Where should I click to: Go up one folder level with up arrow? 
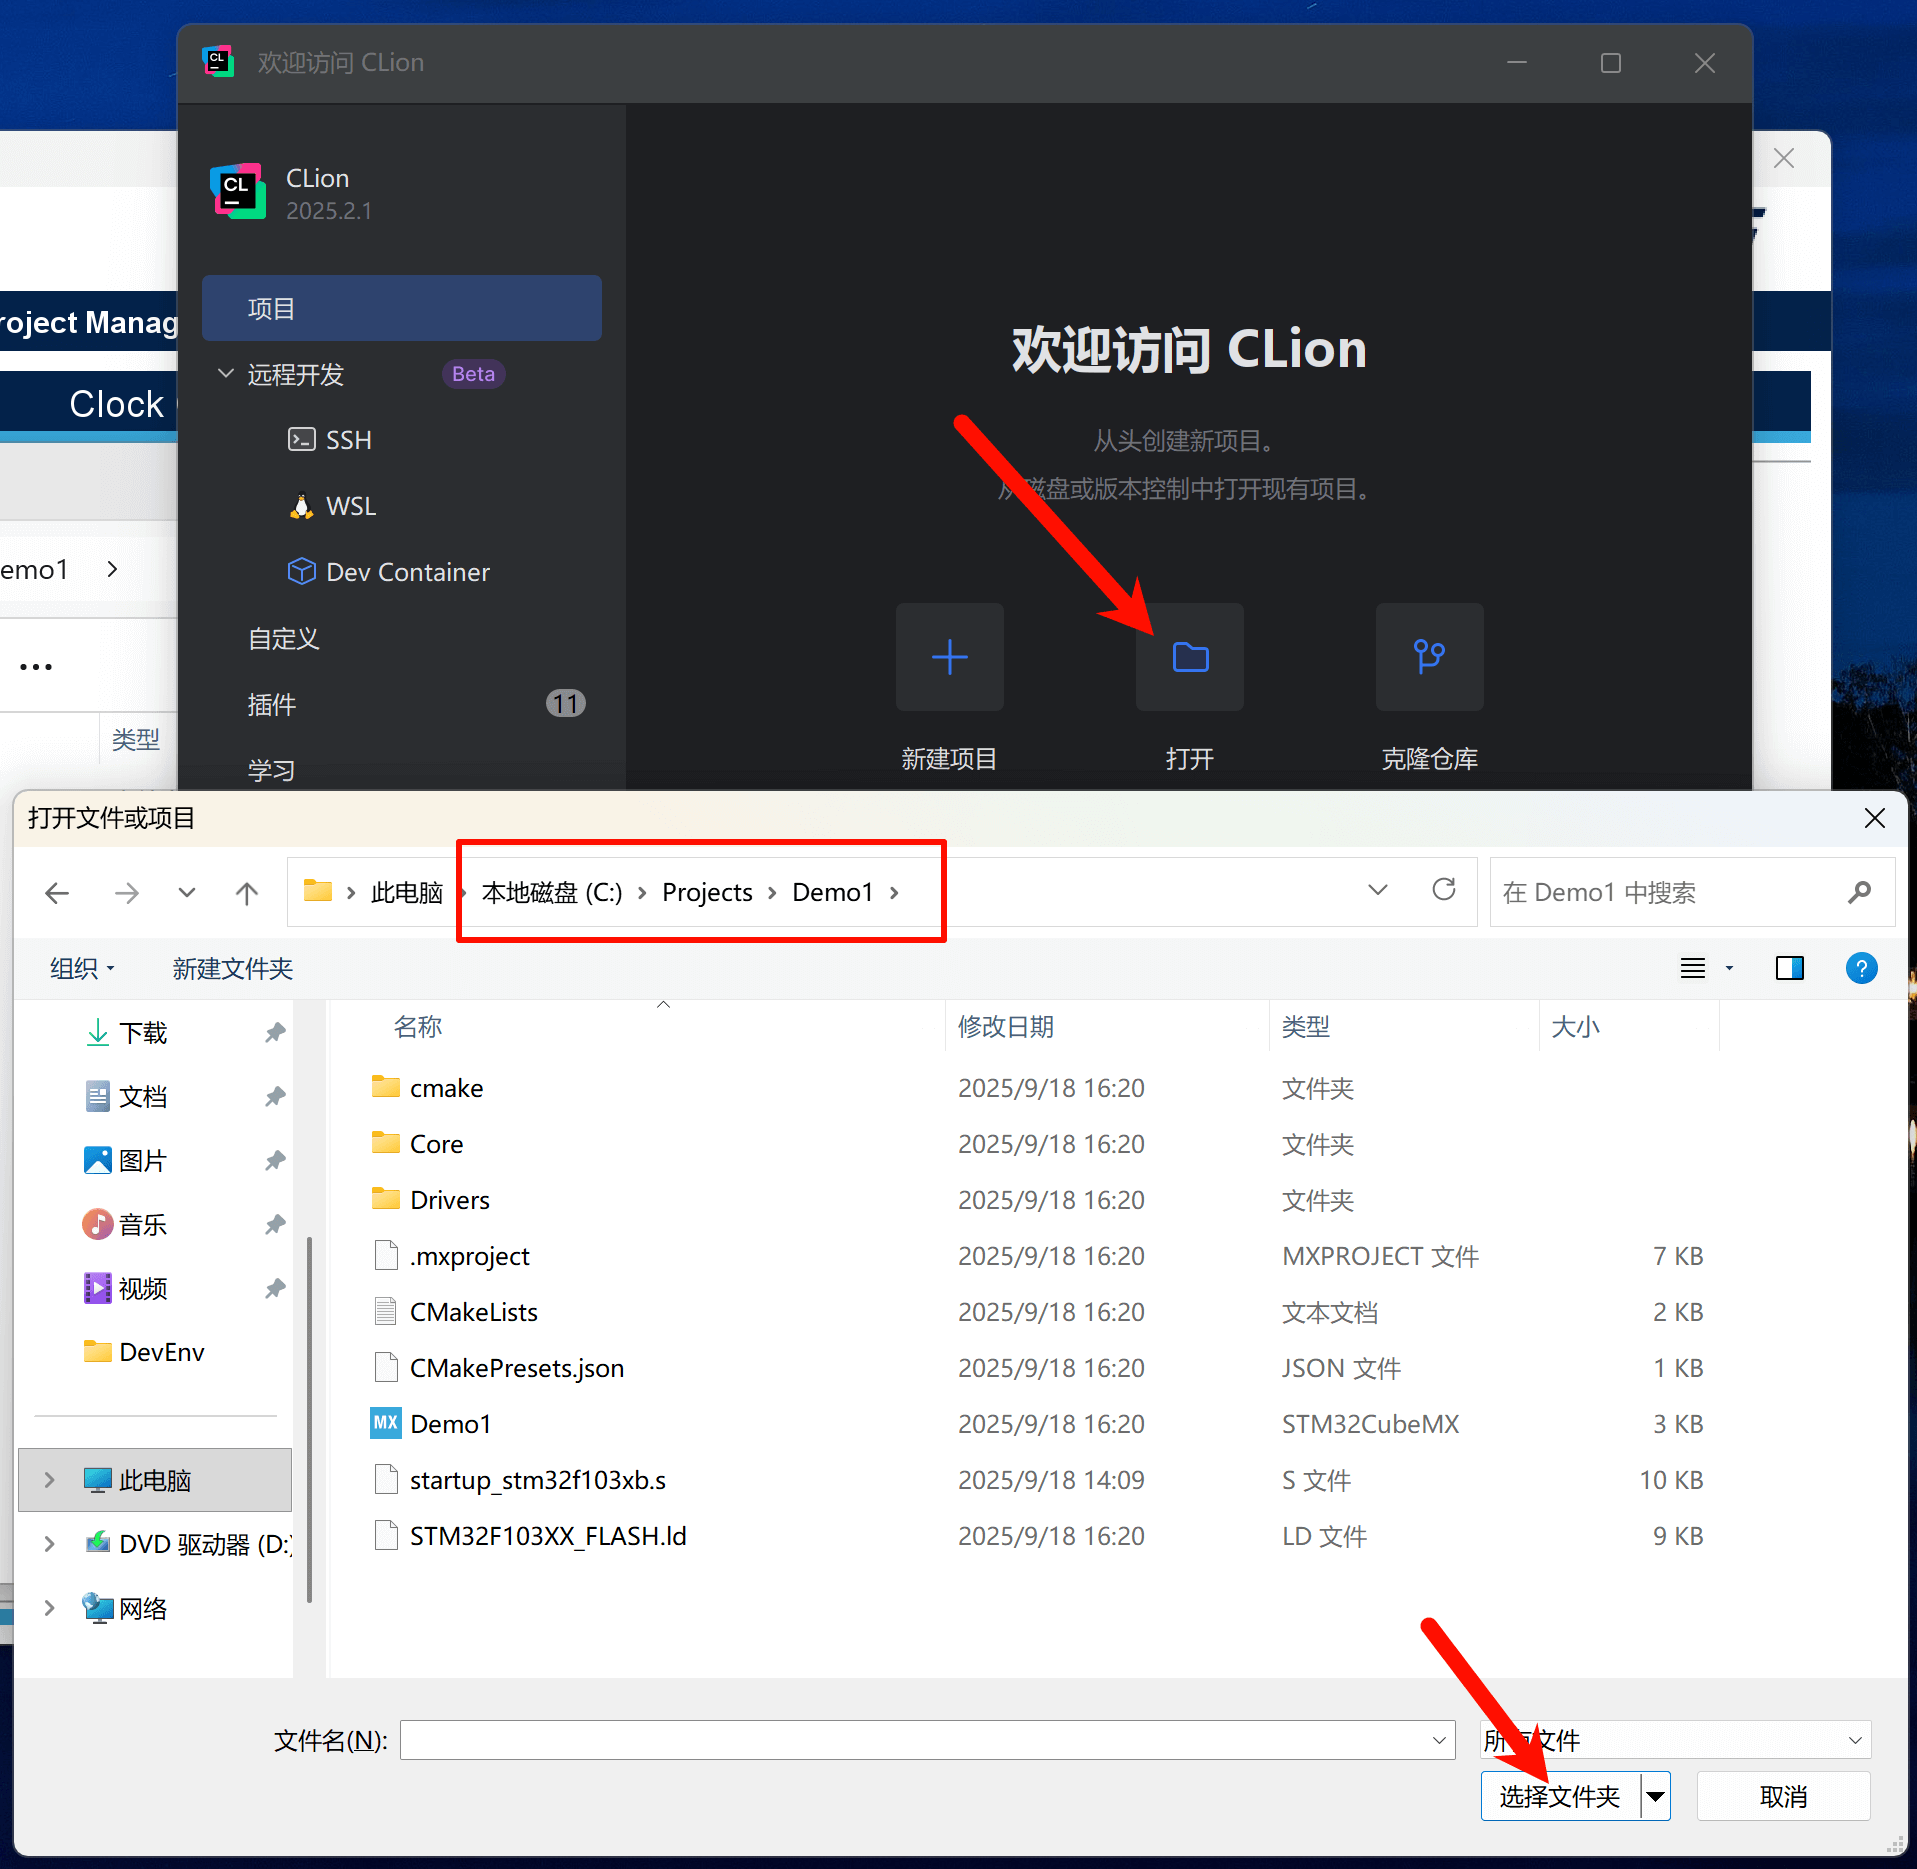click(x=247, y=892)
